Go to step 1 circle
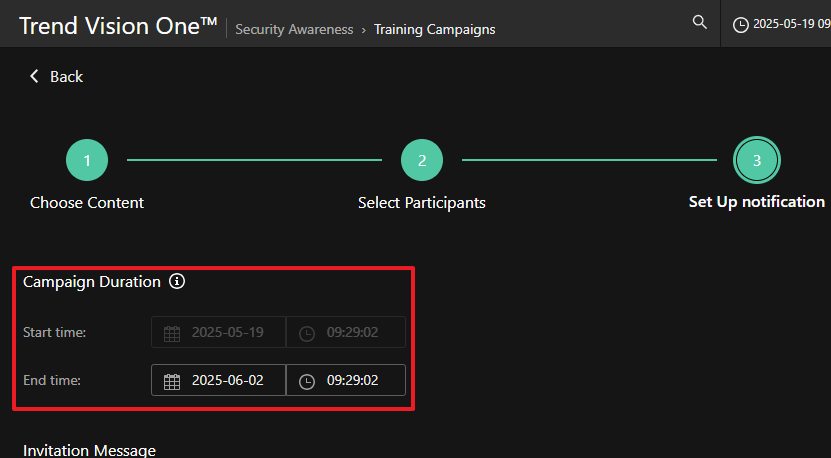Viewport: 831px width, 458px height. coord(87,160)
